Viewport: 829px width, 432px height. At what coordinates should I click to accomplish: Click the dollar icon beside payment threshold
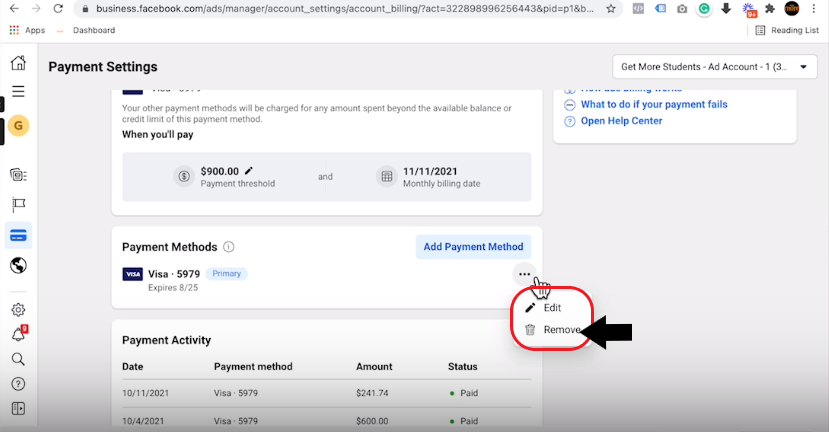[184, 177]
